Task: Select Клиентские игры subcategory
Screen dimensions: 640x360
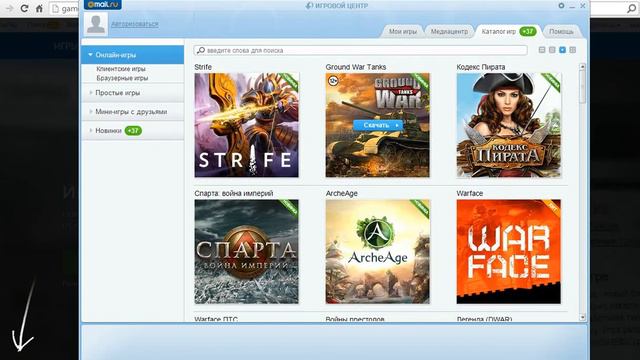Action: click(x=121, y=69)
